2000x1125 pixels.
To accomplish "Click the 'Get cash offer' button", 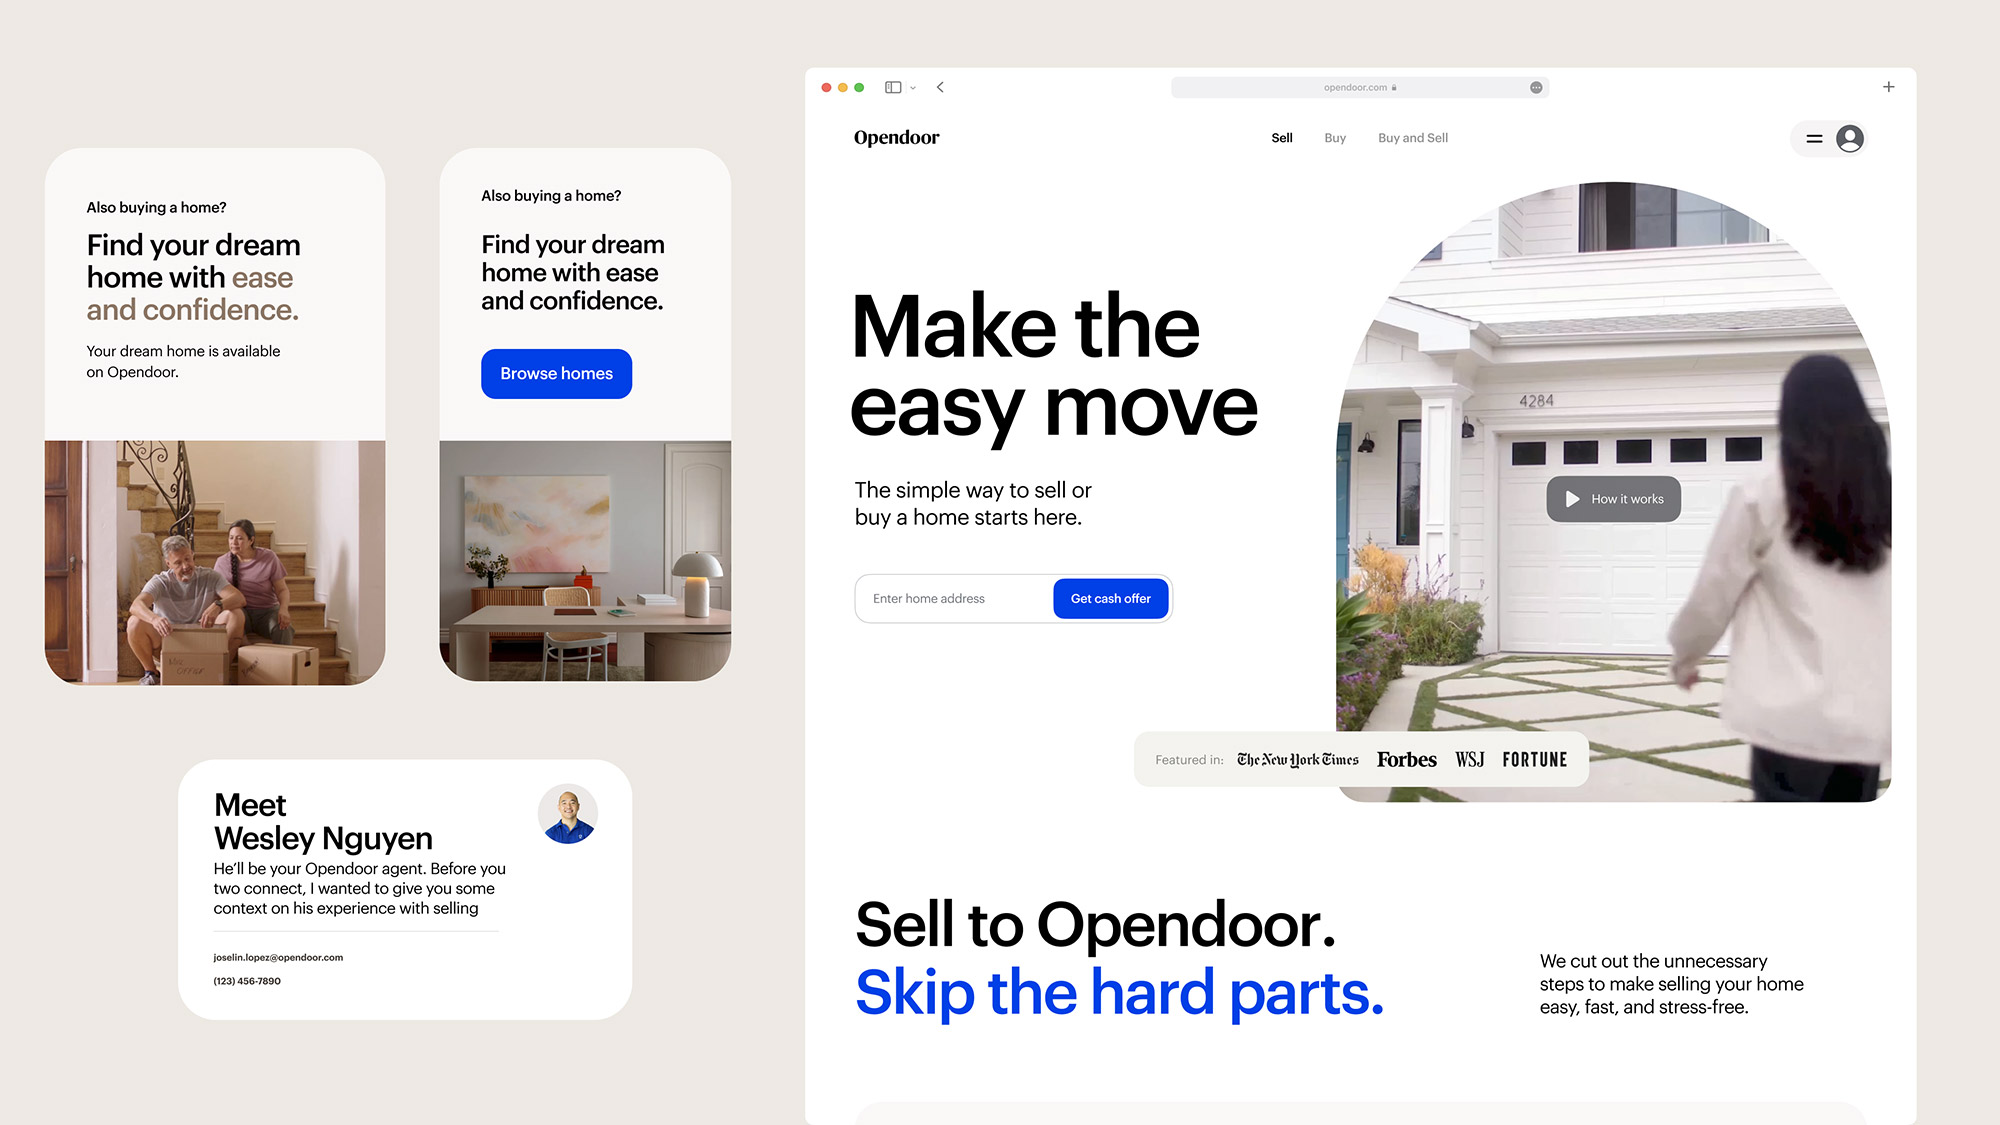I will [1109, 598].
